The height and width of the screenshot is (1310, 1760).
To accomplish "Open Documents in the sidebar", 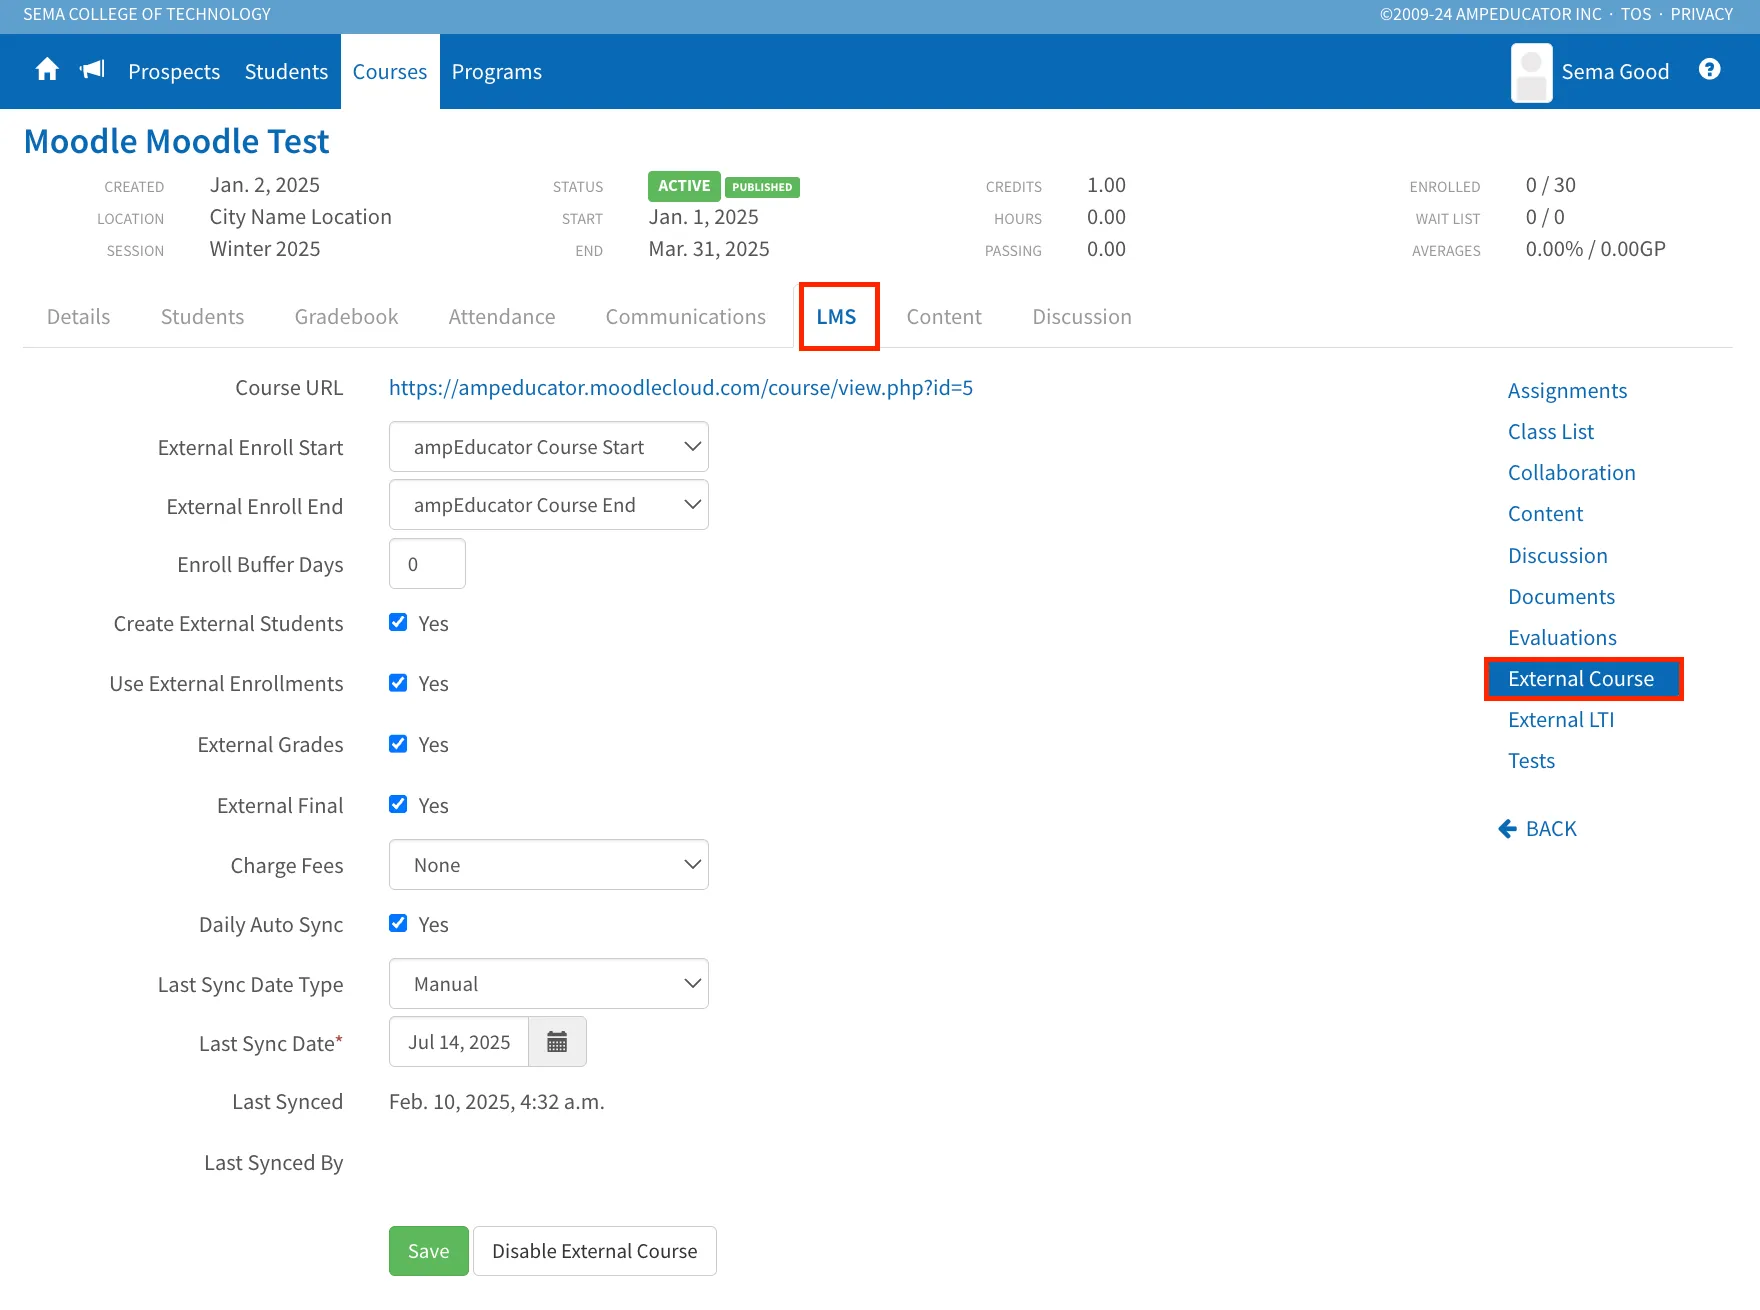I will [1562, 597].
